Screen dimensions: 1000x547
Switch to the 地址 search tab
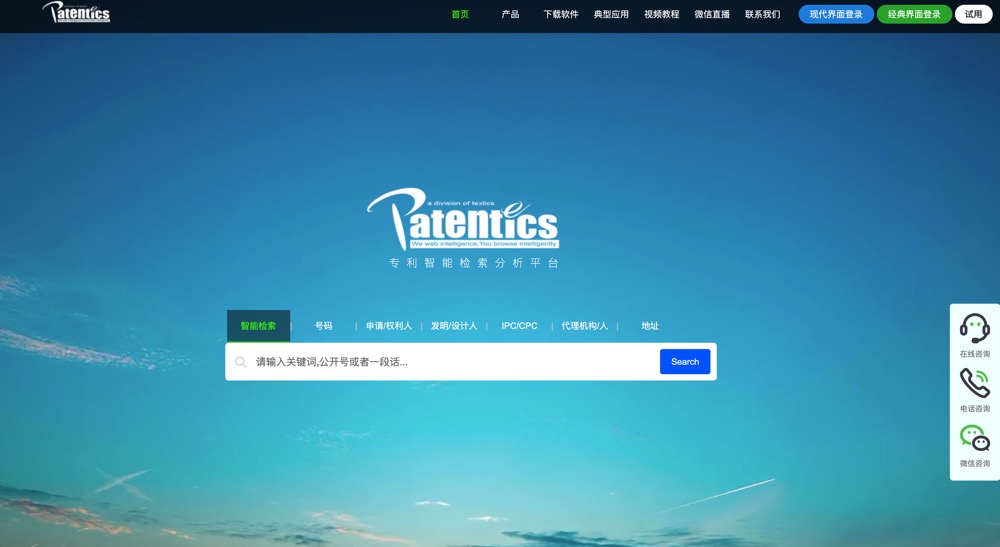[650, 326]
